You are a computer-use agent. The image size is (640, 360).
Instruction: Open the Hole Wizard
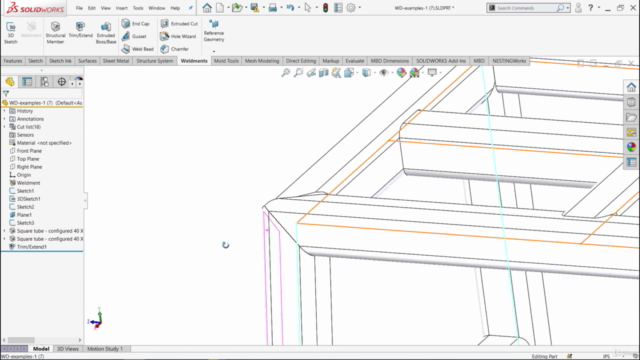point(178,36)
